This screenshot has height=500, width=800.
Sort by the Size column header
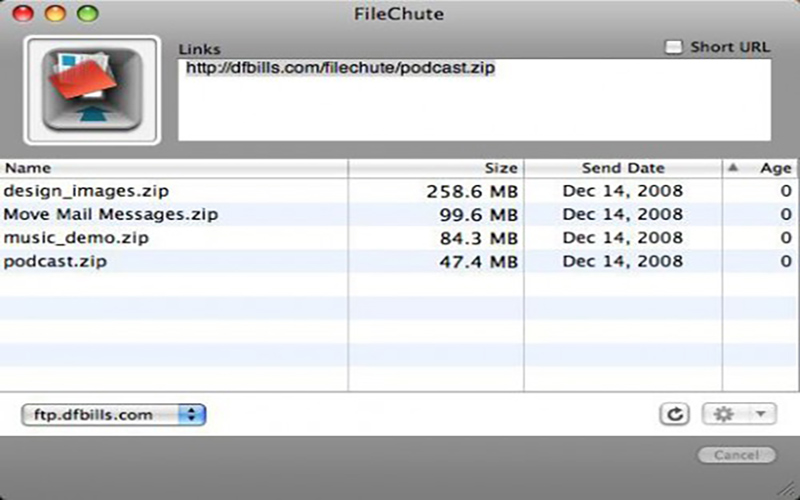click(436, 168)
